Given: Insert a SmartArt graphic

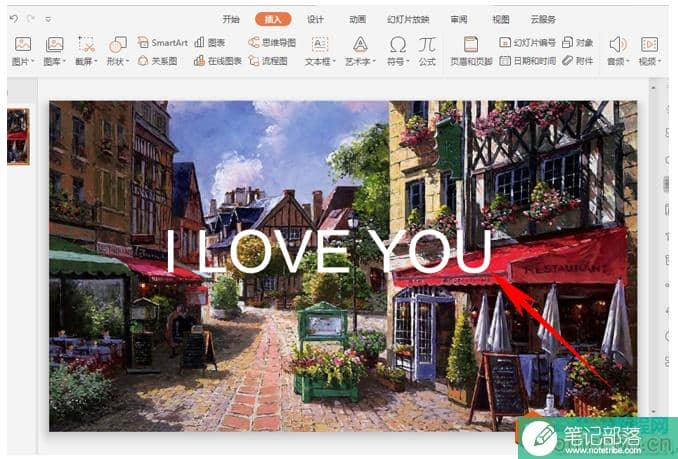Looking at the screenshot, I should point(163,42).
